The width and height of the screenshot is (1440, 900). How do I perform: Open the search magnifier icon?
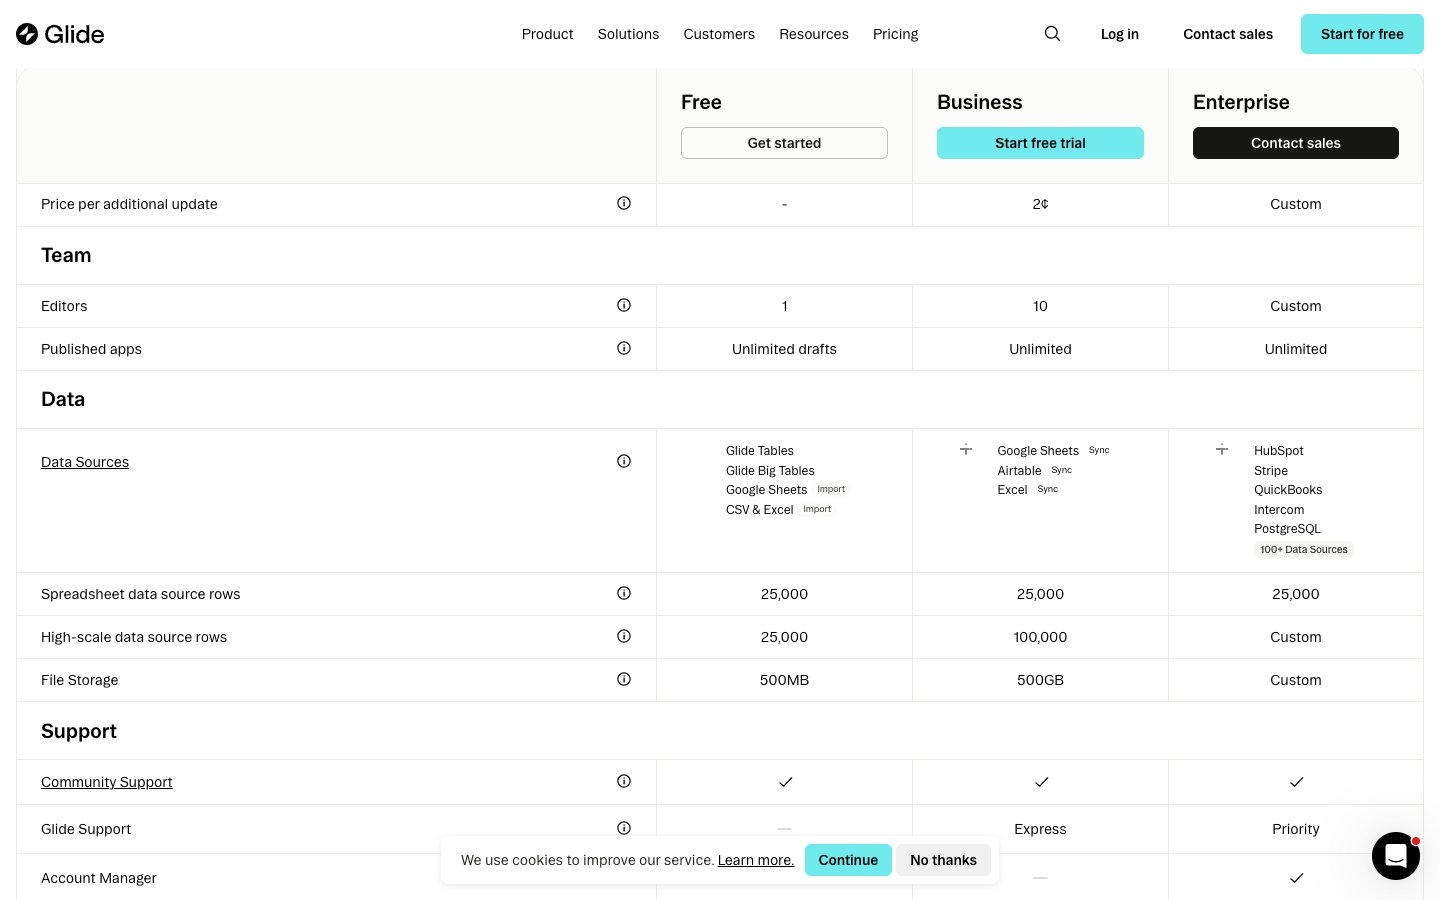click(1052, 34)
